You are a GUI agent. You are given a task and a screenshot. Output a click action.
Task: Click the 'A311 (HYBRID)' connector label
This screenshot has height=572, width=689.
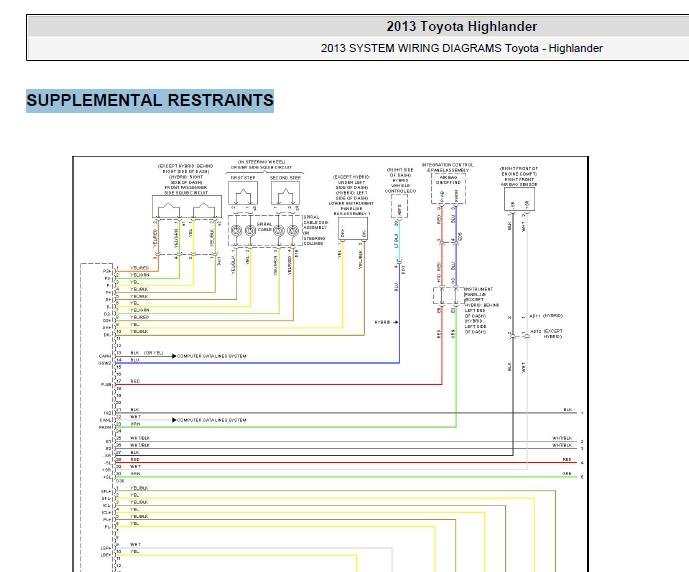click(546, 316)
